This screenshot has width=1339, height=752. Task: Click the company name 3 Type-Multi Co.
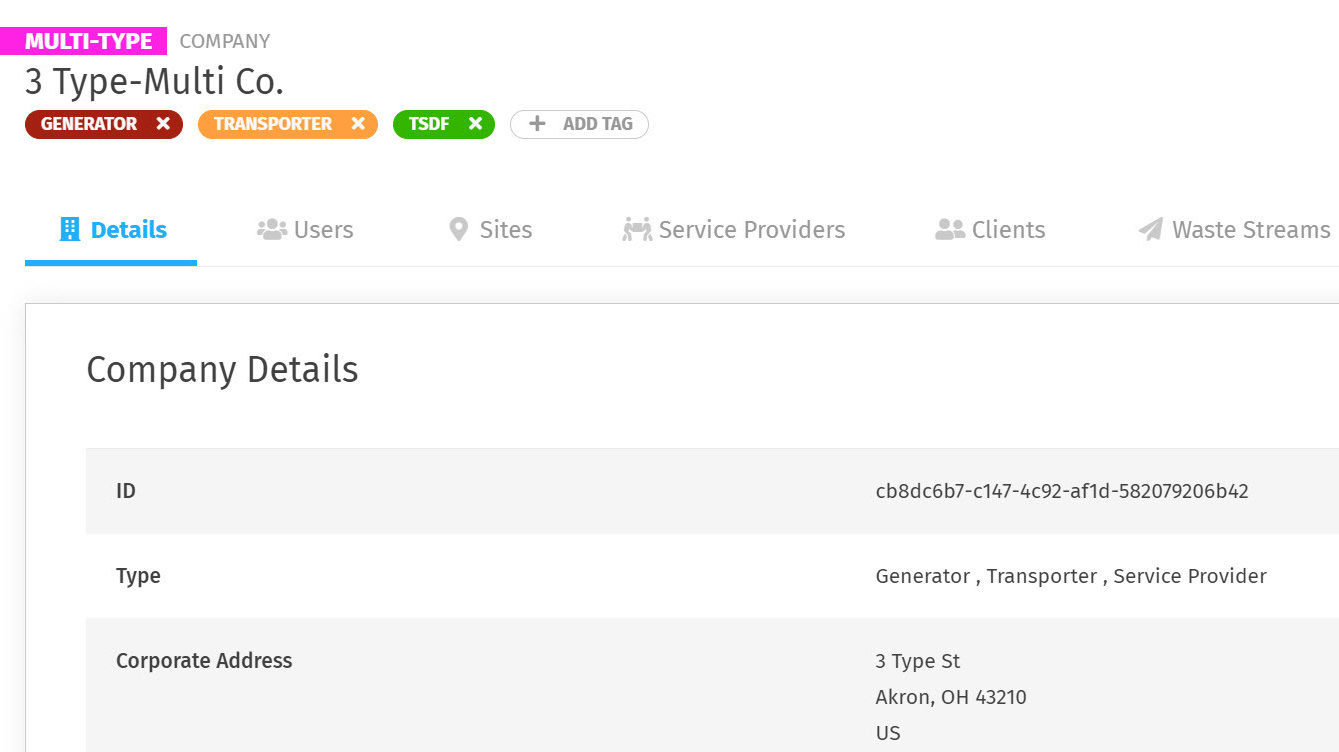point(155,81)
